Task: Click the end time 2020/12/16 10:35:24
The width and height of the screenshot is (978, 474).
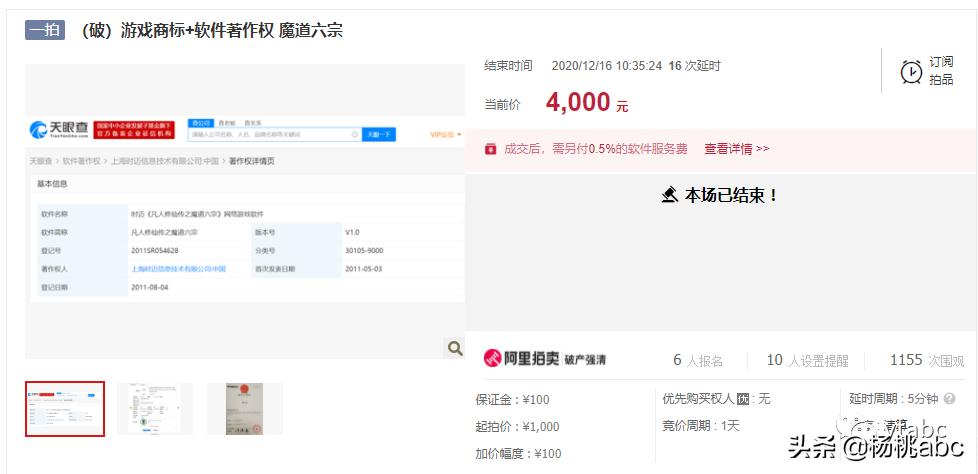Action: [x=606, y=65]
